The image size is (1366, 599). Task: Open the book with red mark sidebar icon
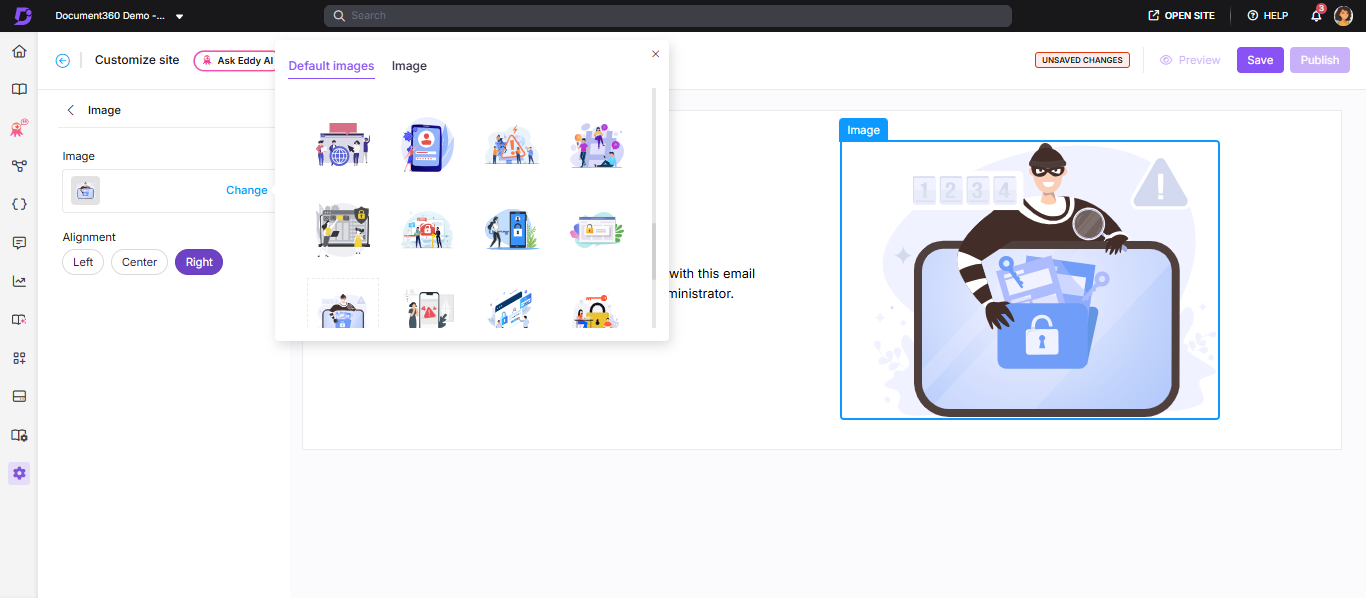pos(19,320)
